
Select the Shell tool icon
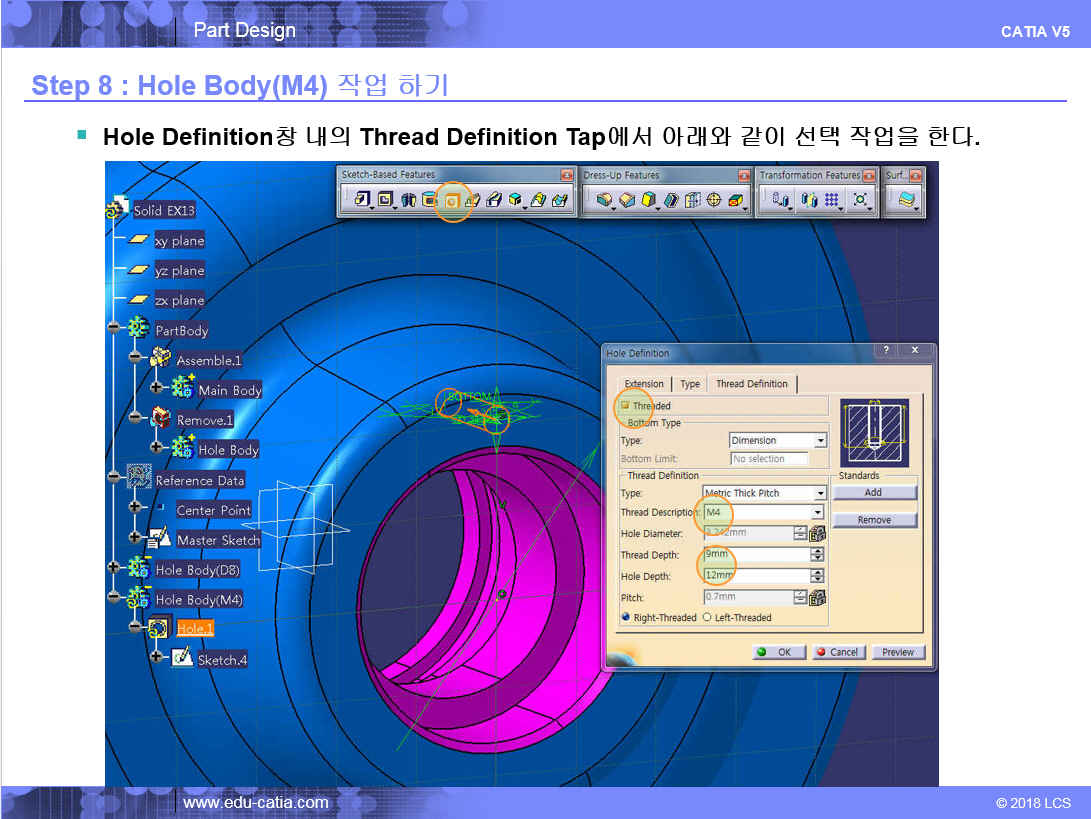pyautogui.click(x=671, y=200)
